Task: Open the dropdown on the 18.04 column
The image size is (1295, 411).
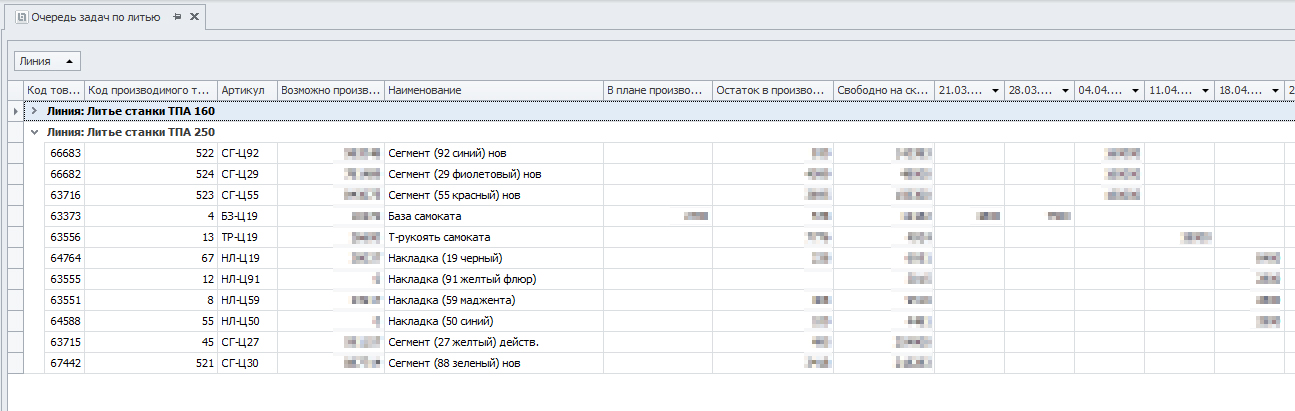Action: click(1275, 91)
